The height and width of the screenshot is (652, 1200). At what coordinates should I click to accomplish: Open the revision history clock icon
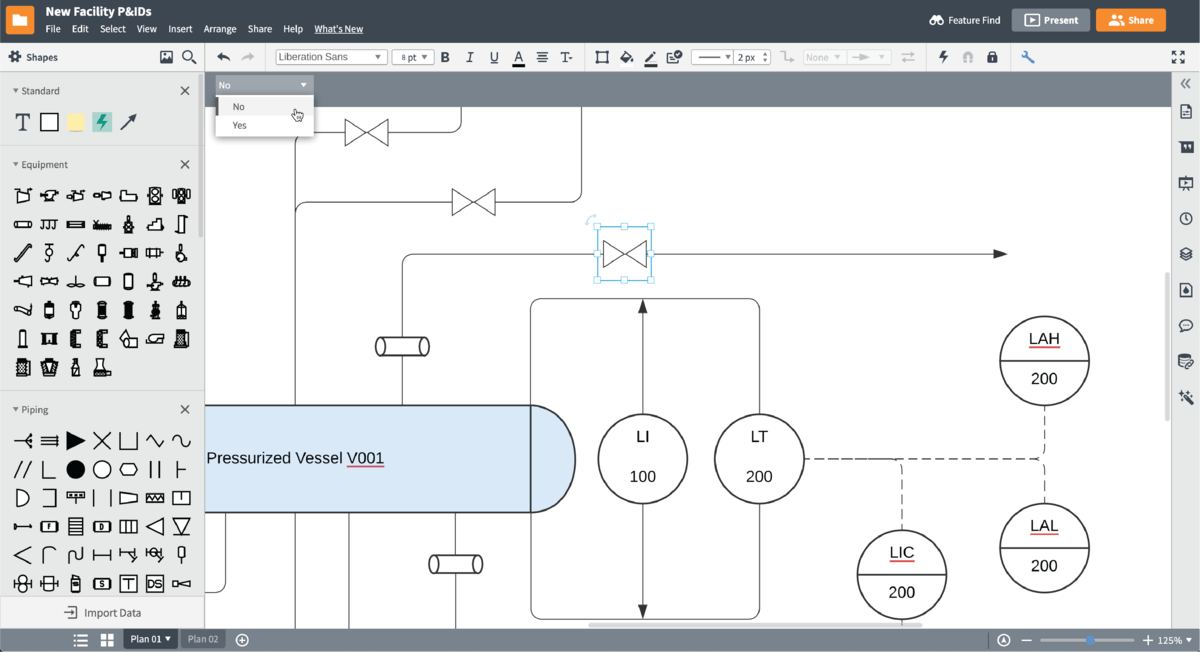1186,219
